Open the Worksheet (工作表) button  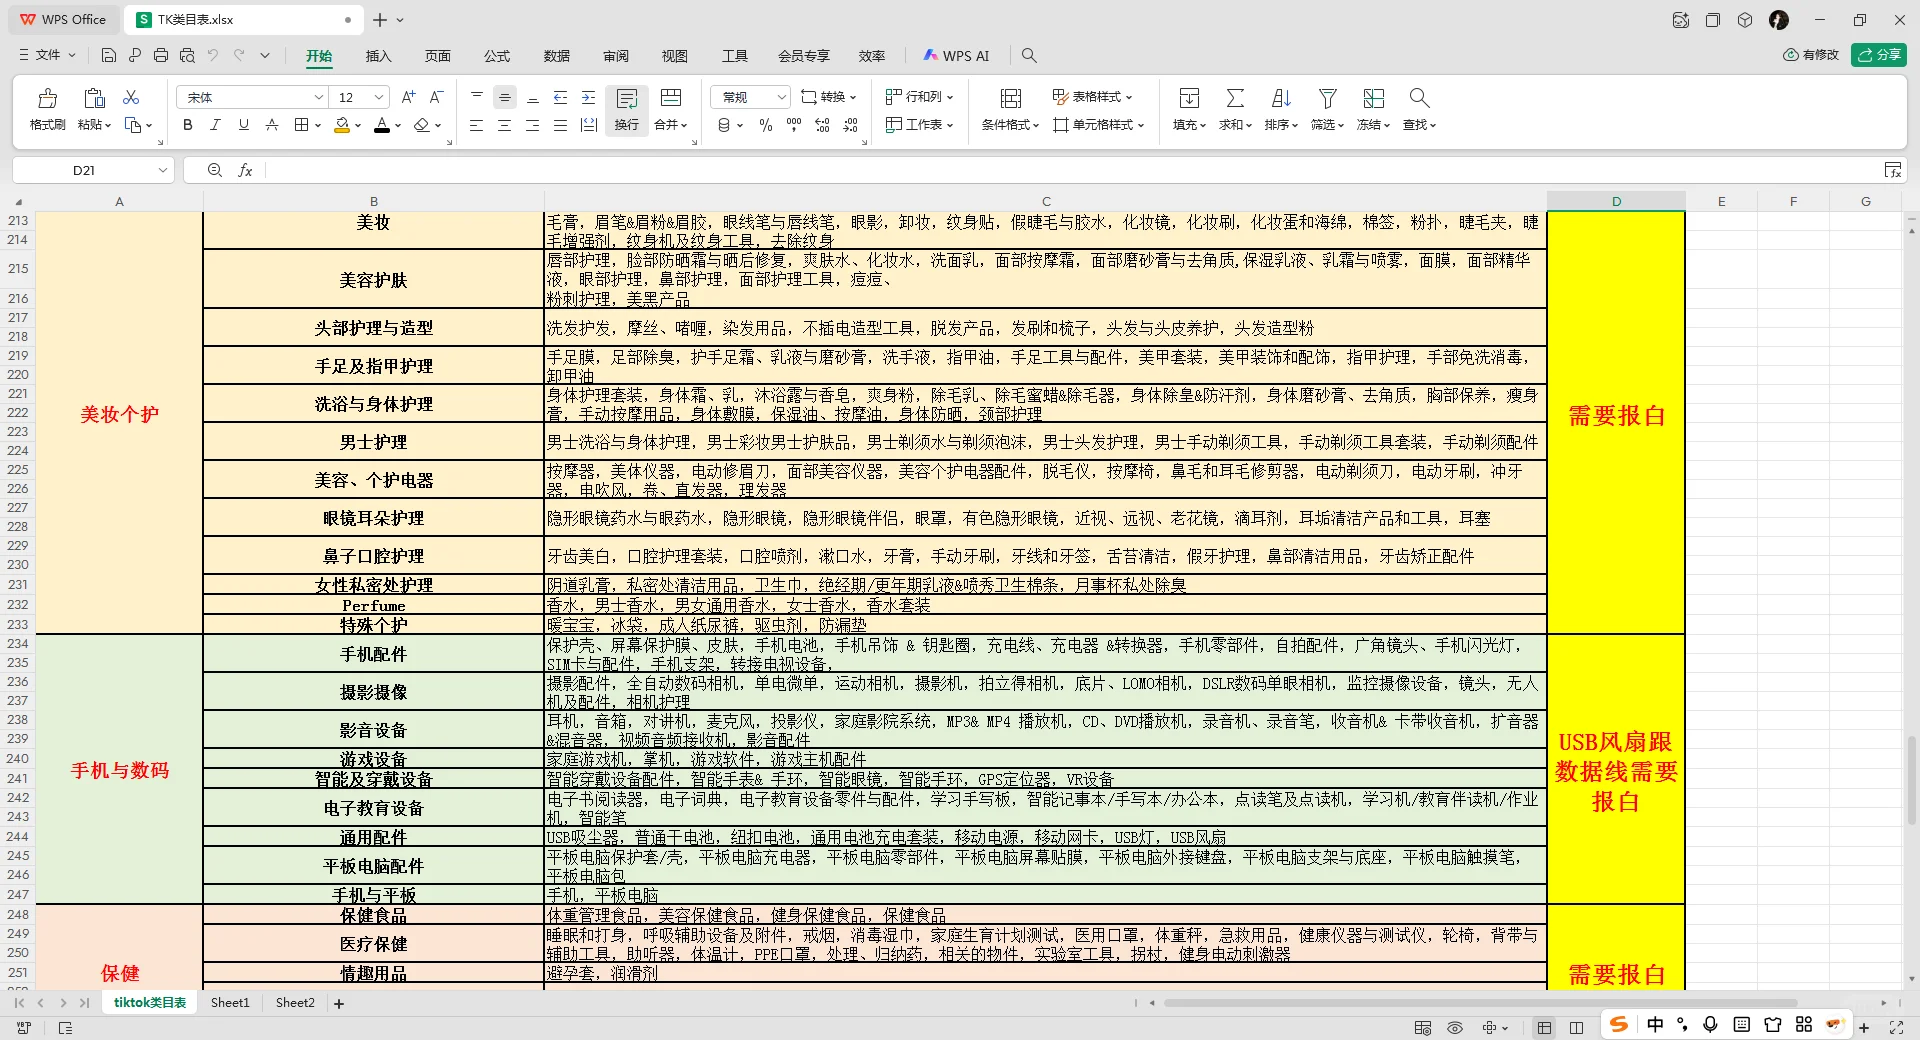click(x=920, y=125)
